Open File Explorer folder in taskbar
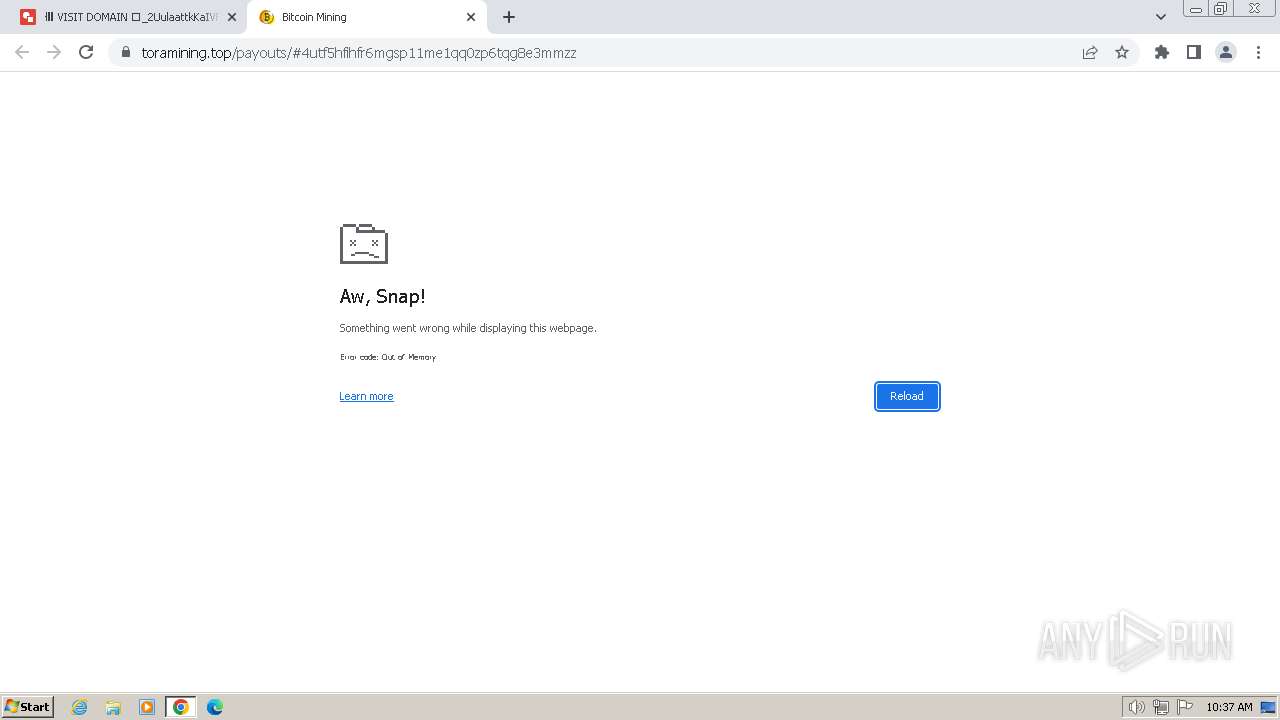1280x720 pixels. [113, 707]
